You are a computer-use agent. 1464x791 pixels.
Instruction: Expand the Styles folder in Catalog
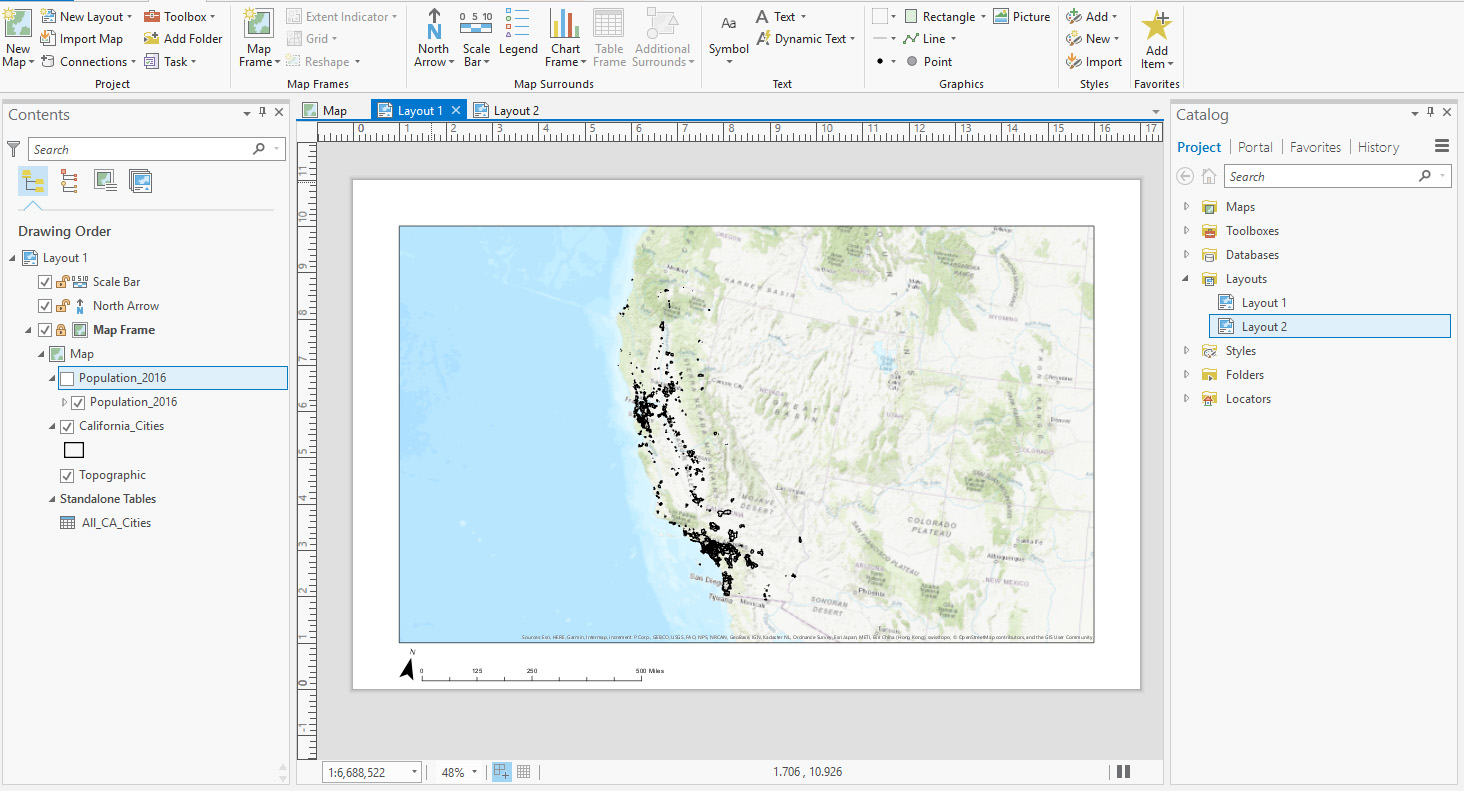pos(1186,350)
